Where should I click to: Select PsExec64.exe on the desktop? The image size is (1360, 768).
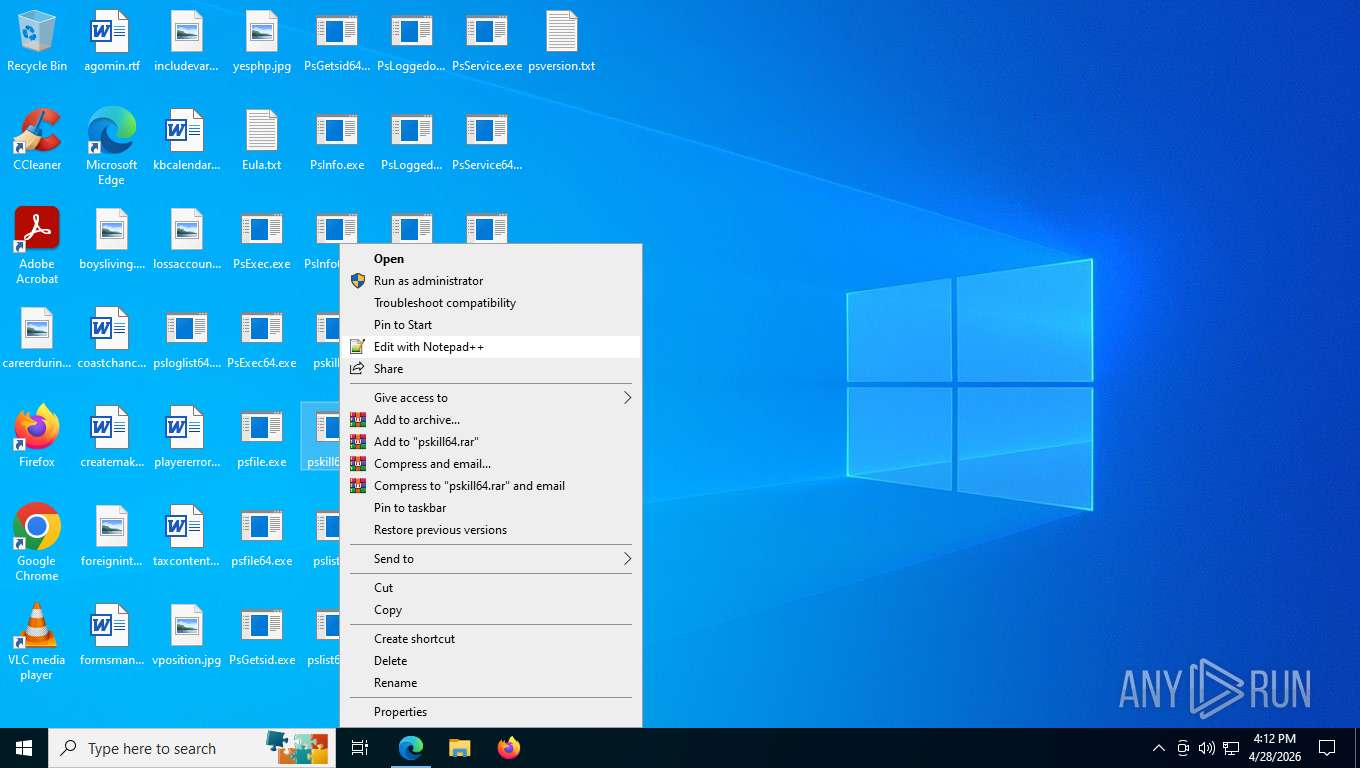click(x=261, y=339)
